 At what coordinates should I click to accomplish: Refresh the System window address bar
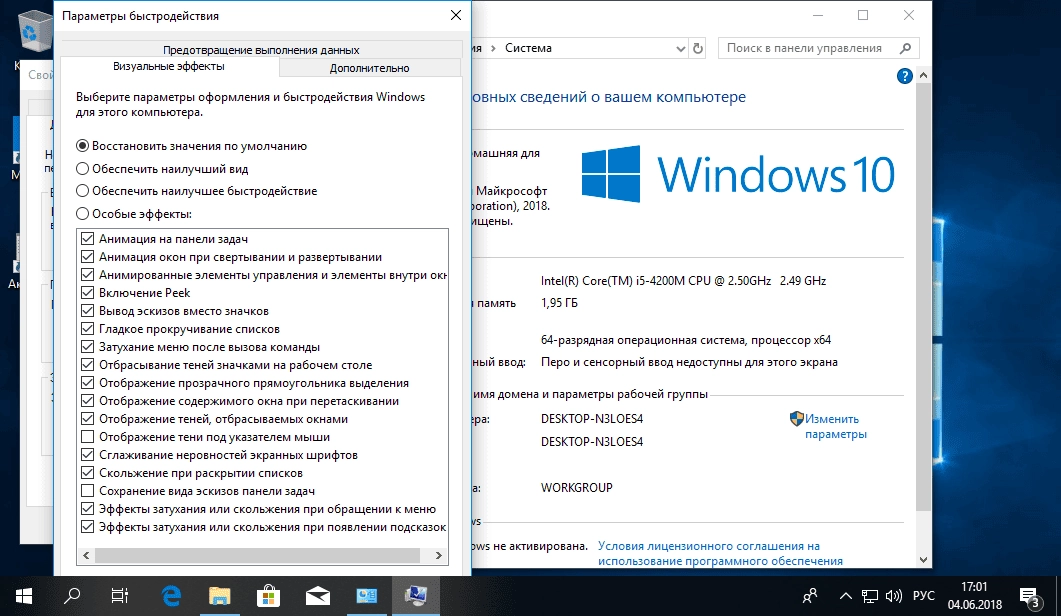[698, 48]
